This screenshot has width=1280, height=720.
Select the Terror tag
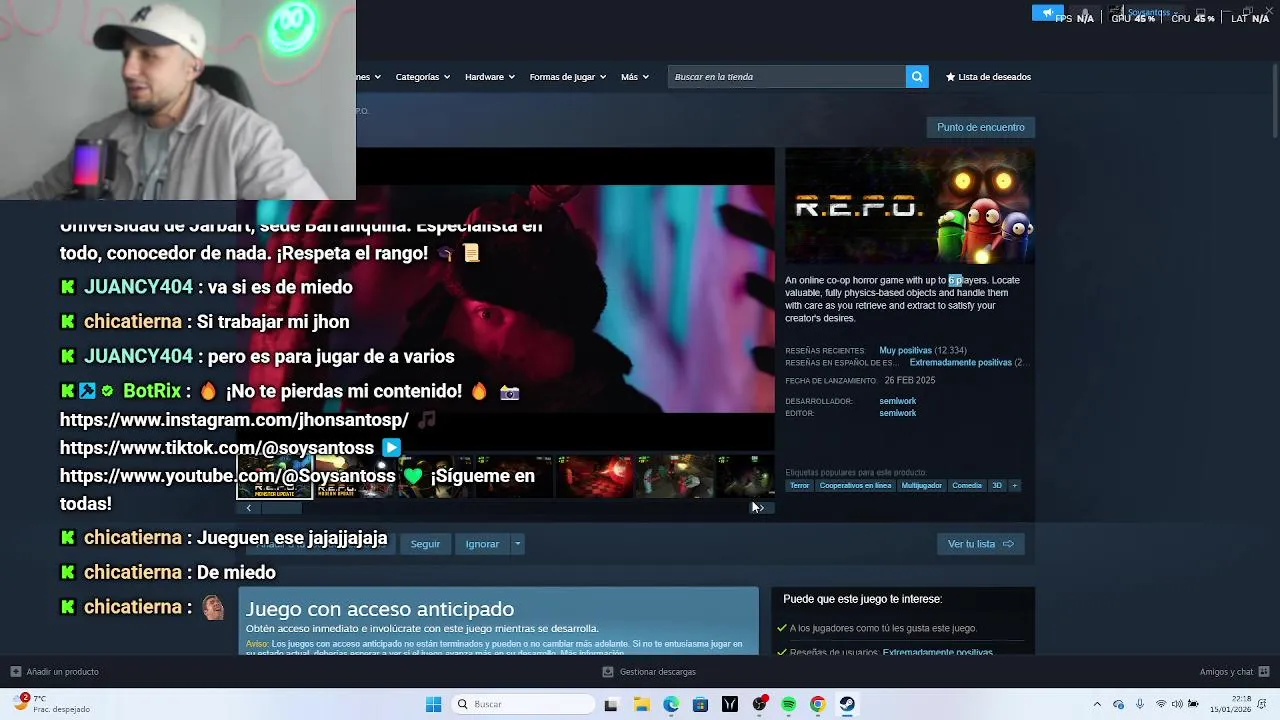click(799, 486)
